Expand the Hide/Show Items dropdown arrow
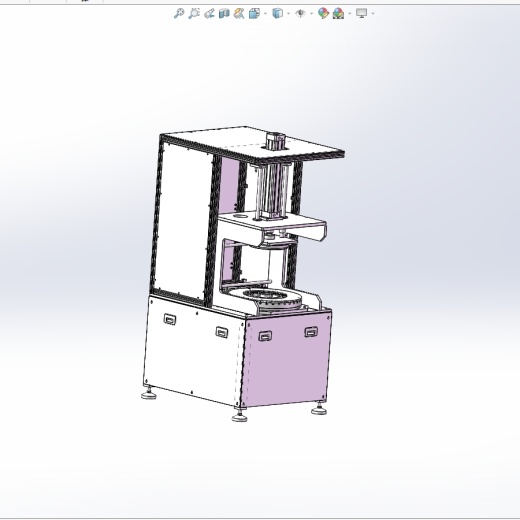The image size is (520, 520). tap(312, 14)
